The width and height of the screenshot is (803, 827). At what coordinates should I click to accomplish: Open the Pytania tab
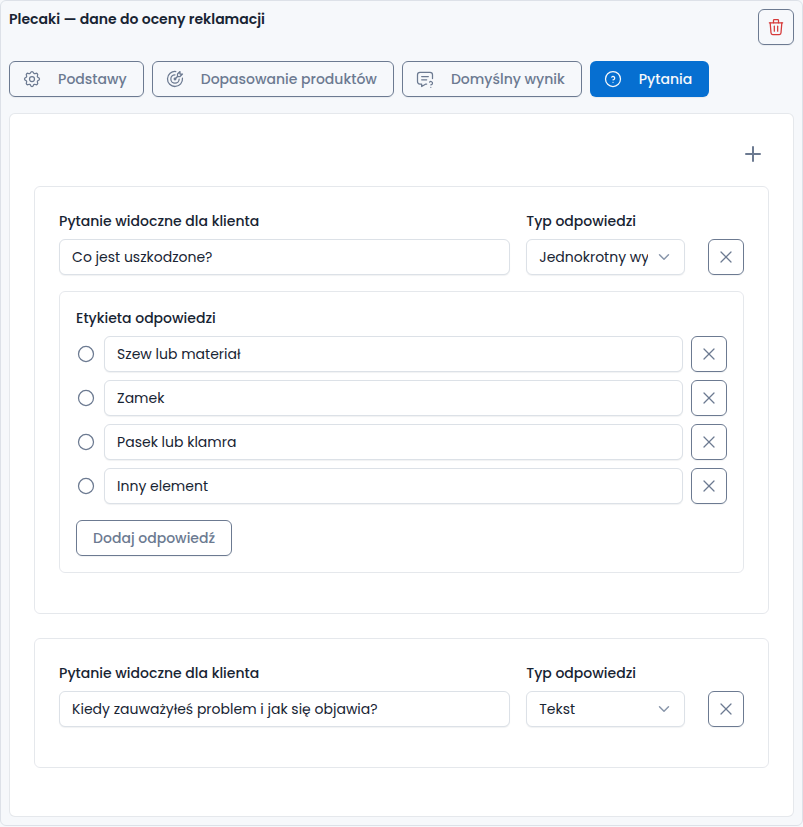point(649,79)
